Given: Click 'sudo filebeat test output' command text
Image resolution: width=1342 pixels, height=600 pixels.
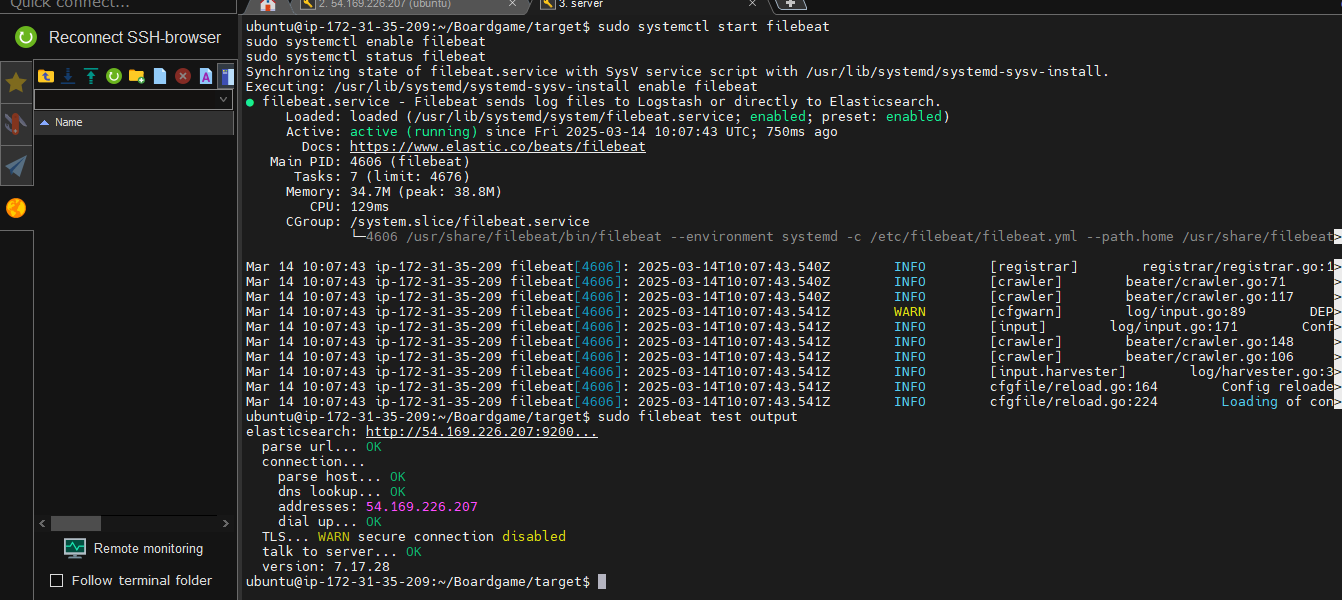Looking at the screenshot, I should (698, 417).
